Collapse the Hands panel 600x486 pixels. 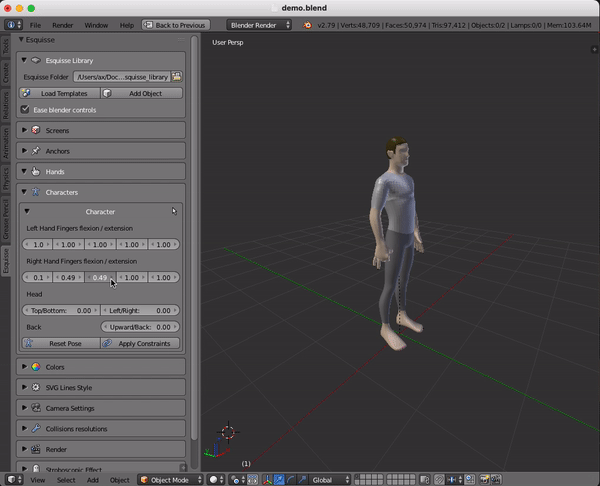coord(24,171)
